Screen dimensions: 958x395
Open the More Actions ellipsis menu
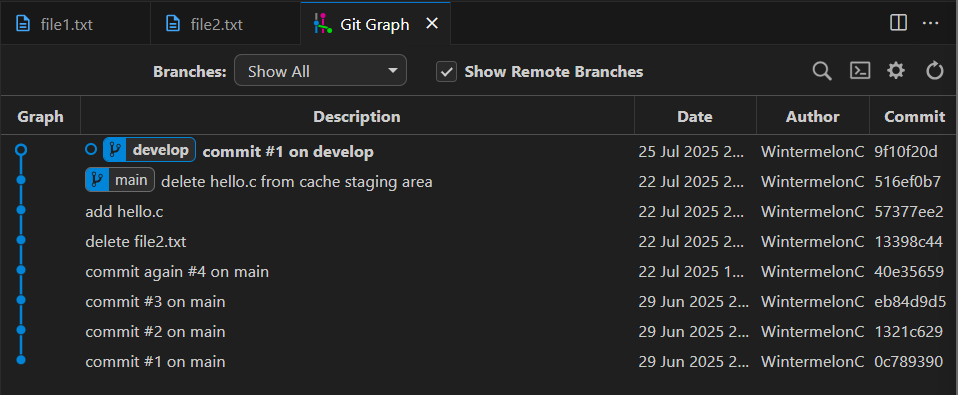click(930, 23)
